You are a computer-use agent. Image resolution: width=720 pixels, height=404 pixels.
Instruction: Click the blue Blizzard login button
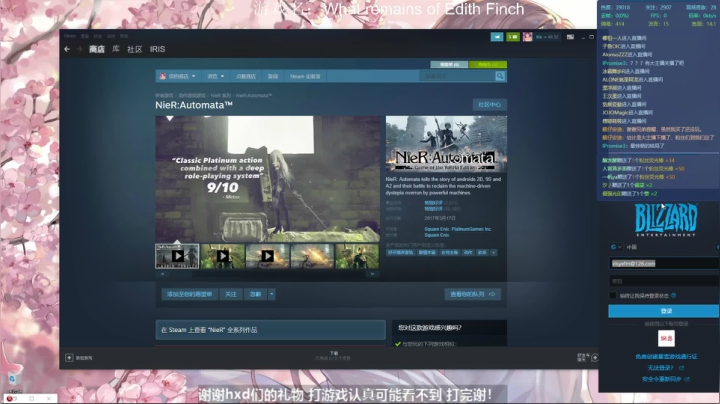pos(664,311)
